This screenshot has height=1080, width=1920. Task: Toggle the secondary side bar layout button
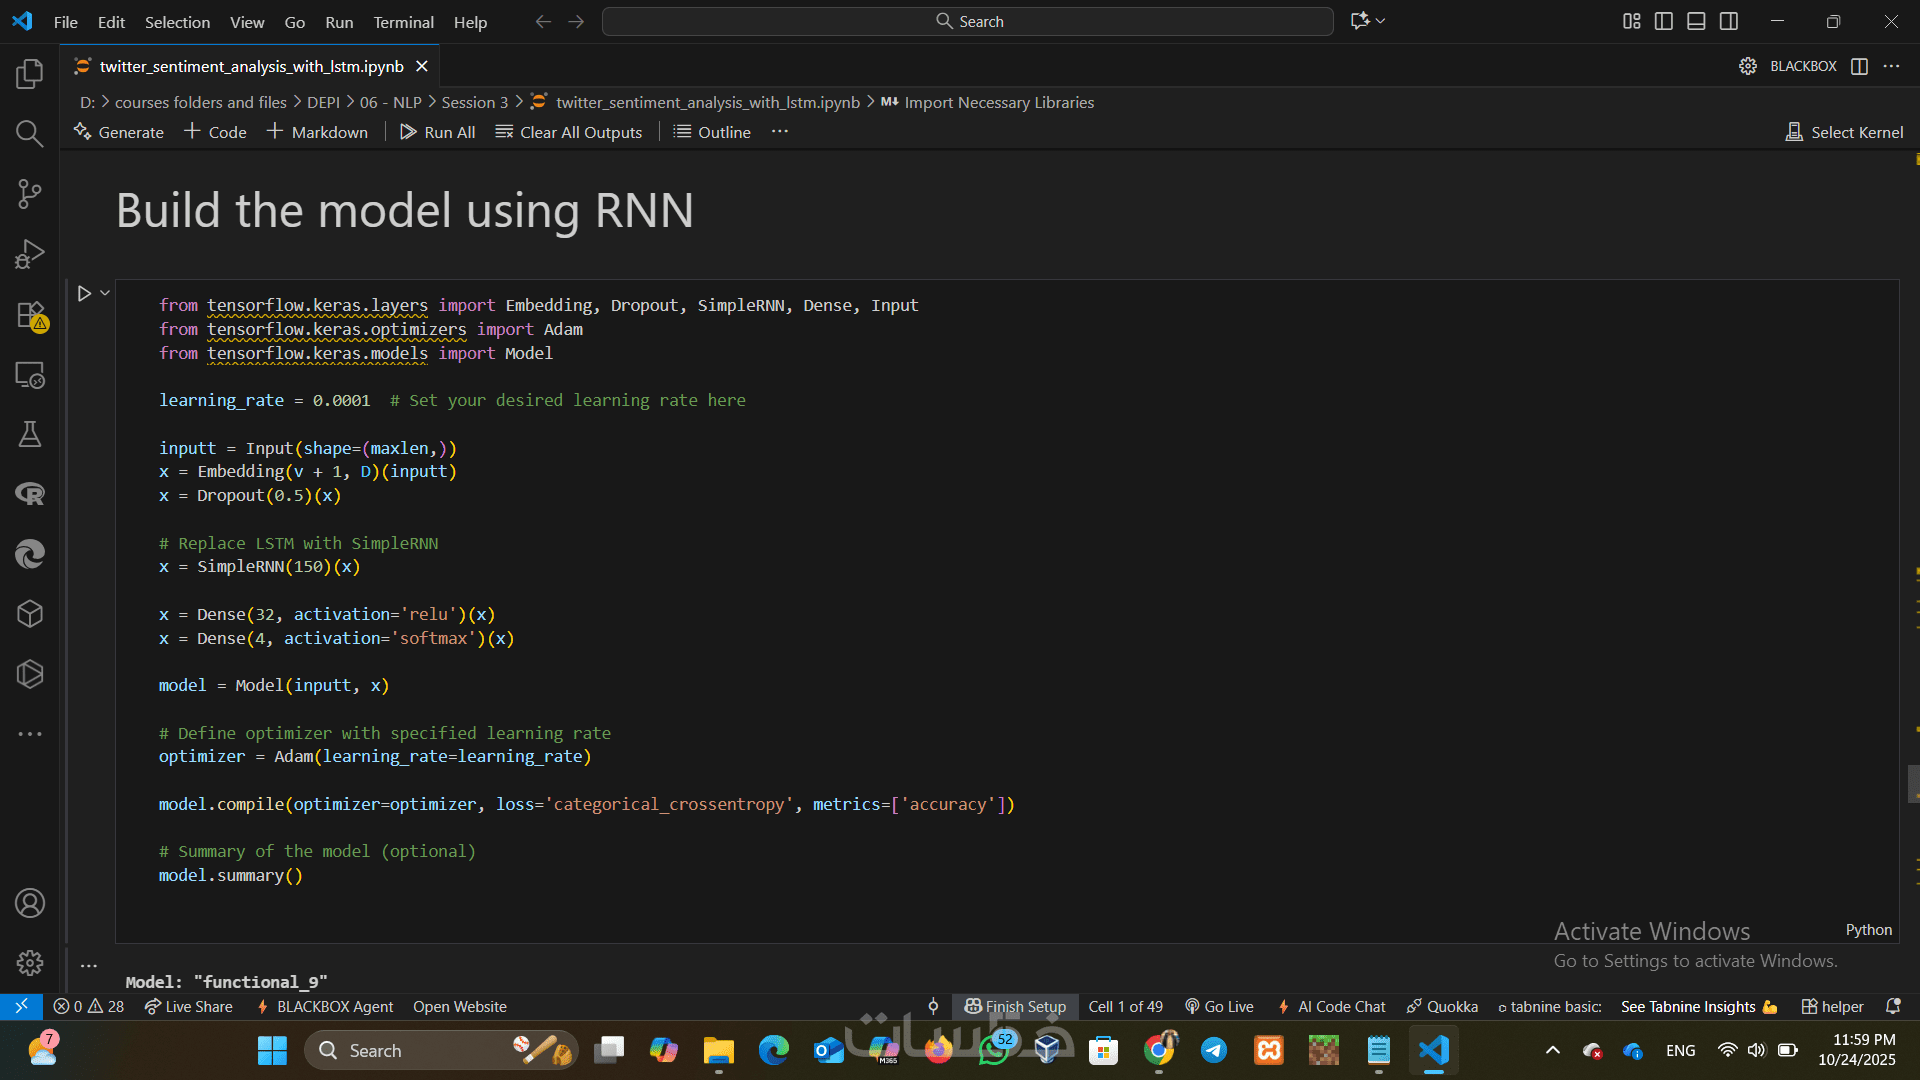[1729, 21]
